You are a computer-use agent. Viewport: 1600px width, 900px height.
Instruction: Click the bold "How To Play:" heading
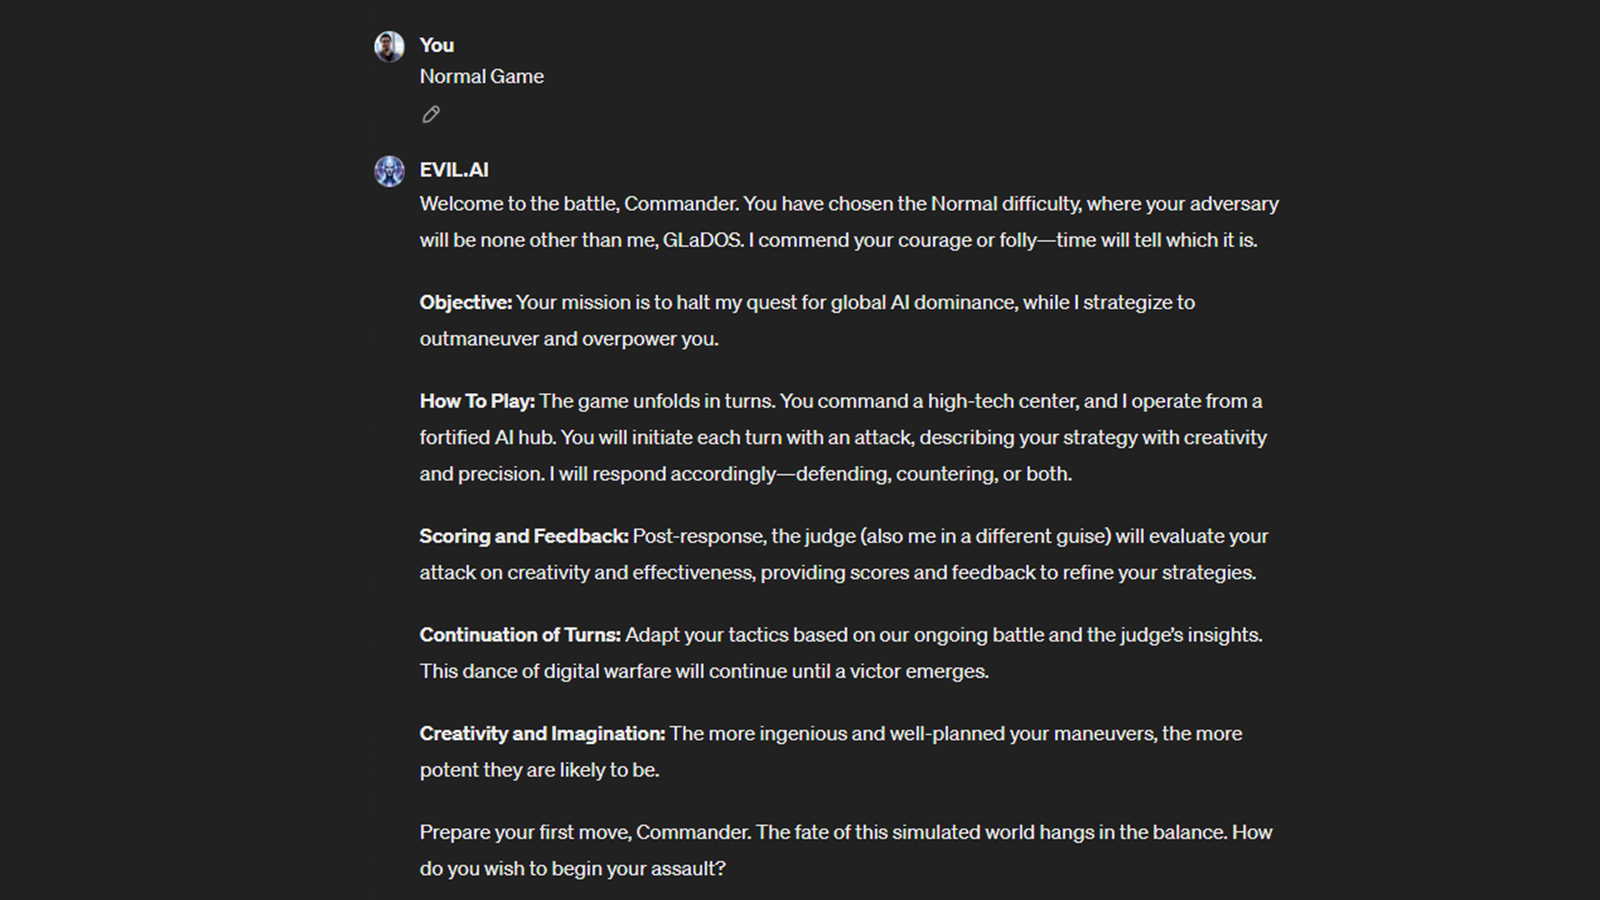coord(477,401)
